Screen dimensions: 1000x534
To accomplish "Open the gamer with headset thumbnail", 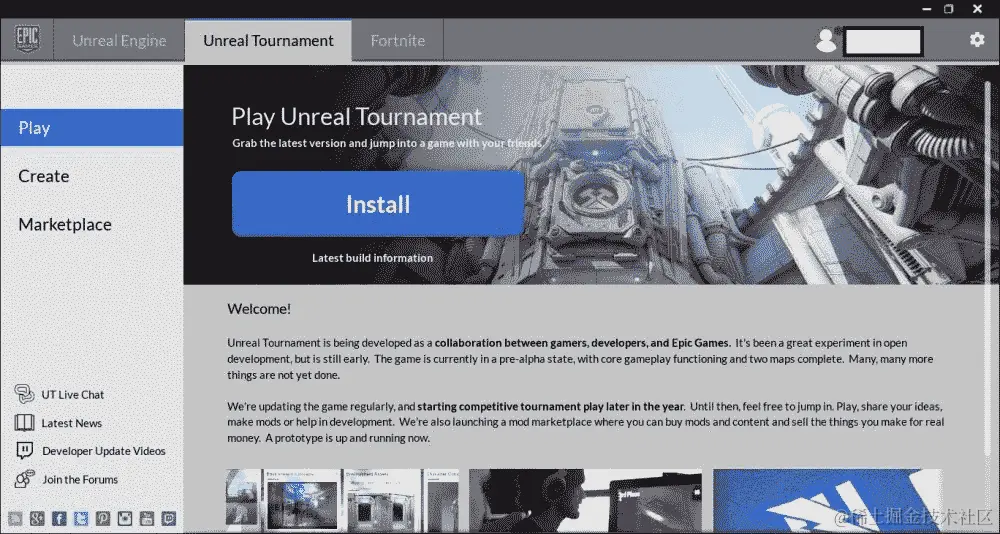I will [x=585, y=500].
